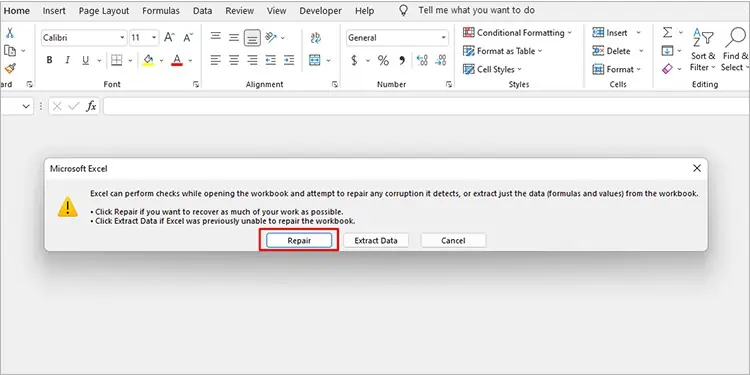The height and width of the screenshot is (375, 750).
Task: Switch to the Home tab
Action: pos(17,11)
